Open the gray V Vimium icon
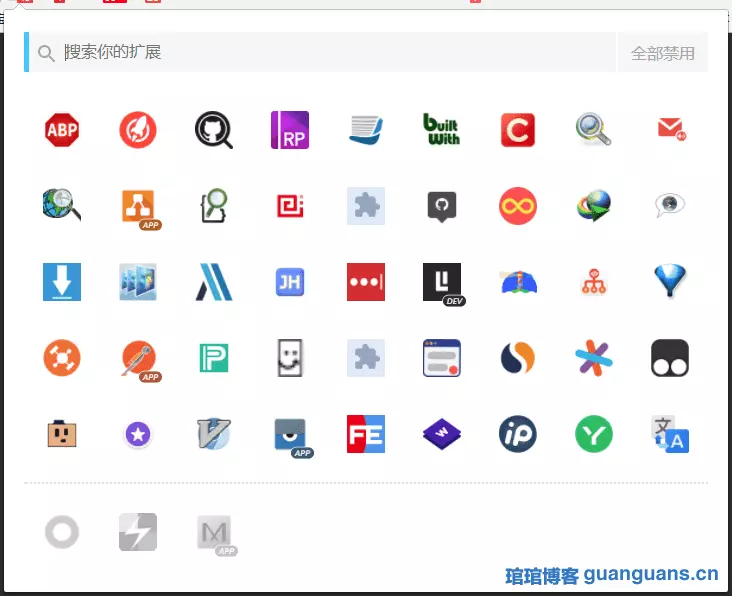The image size is (732, 596). [214, 434]
